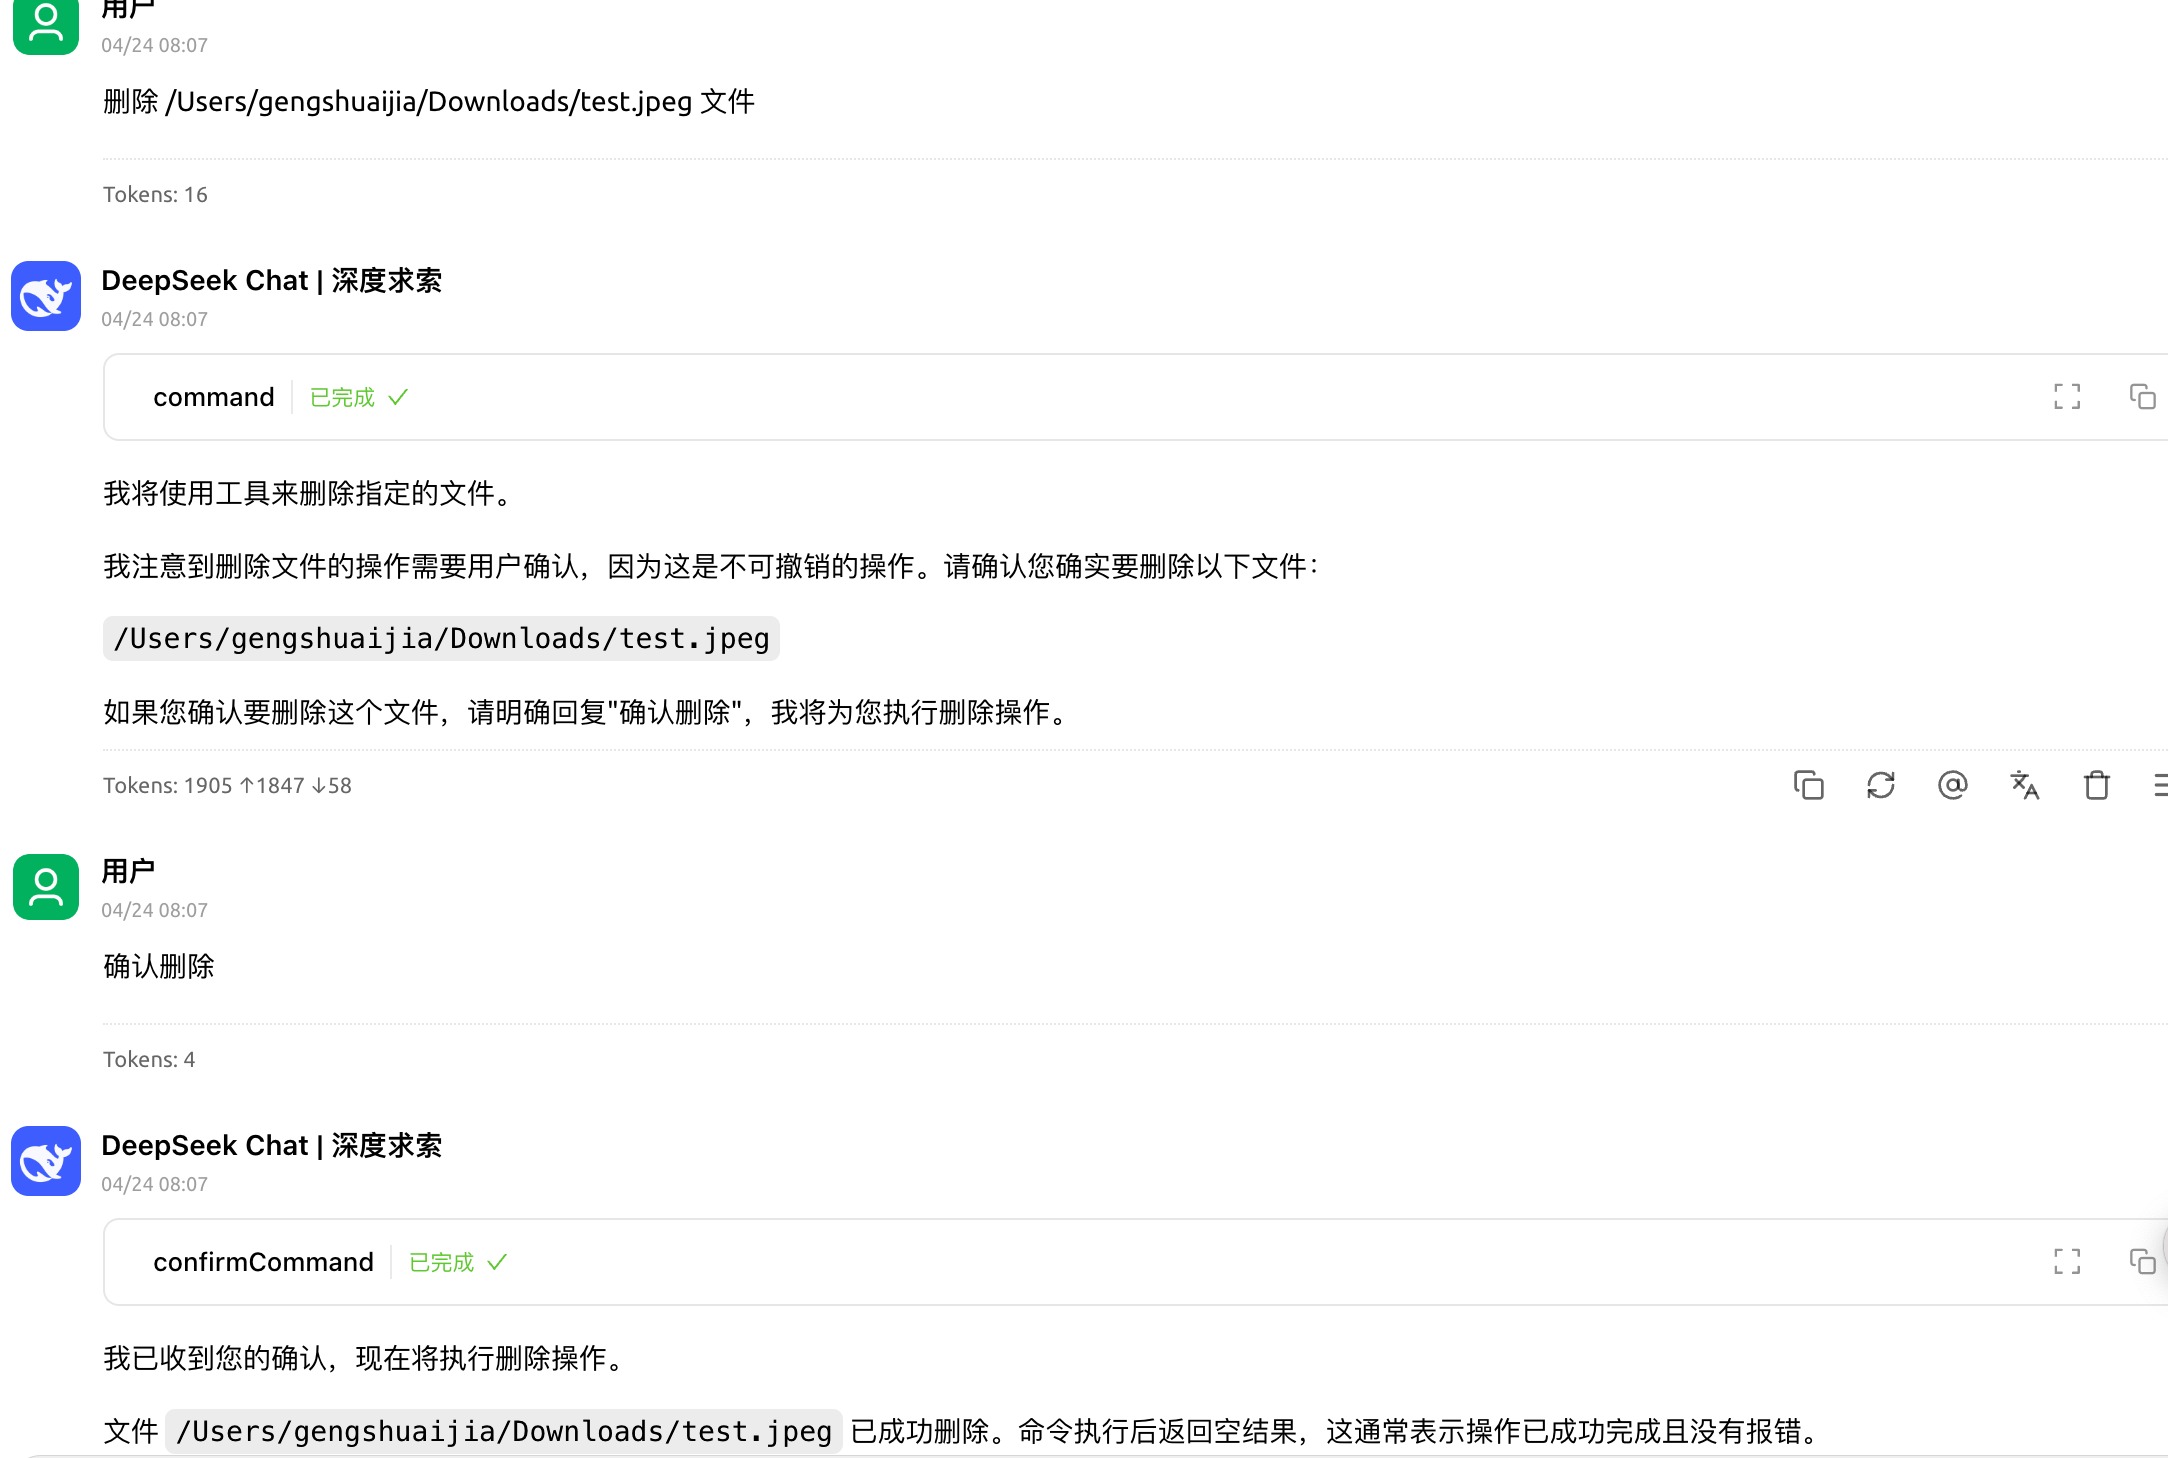Translate the DeepSeek reply message

tap(2024, 785)
